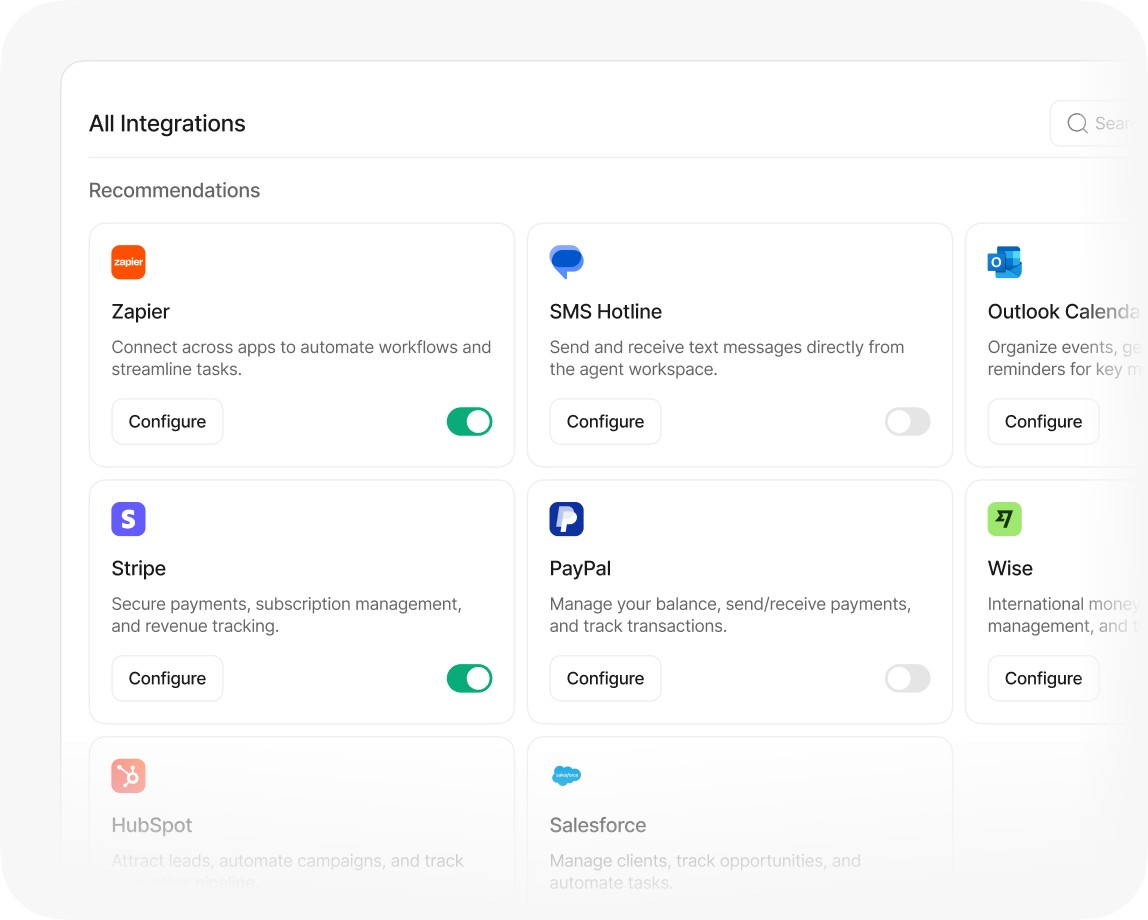Disable the Zapier integration toggle

pos(469,422)
